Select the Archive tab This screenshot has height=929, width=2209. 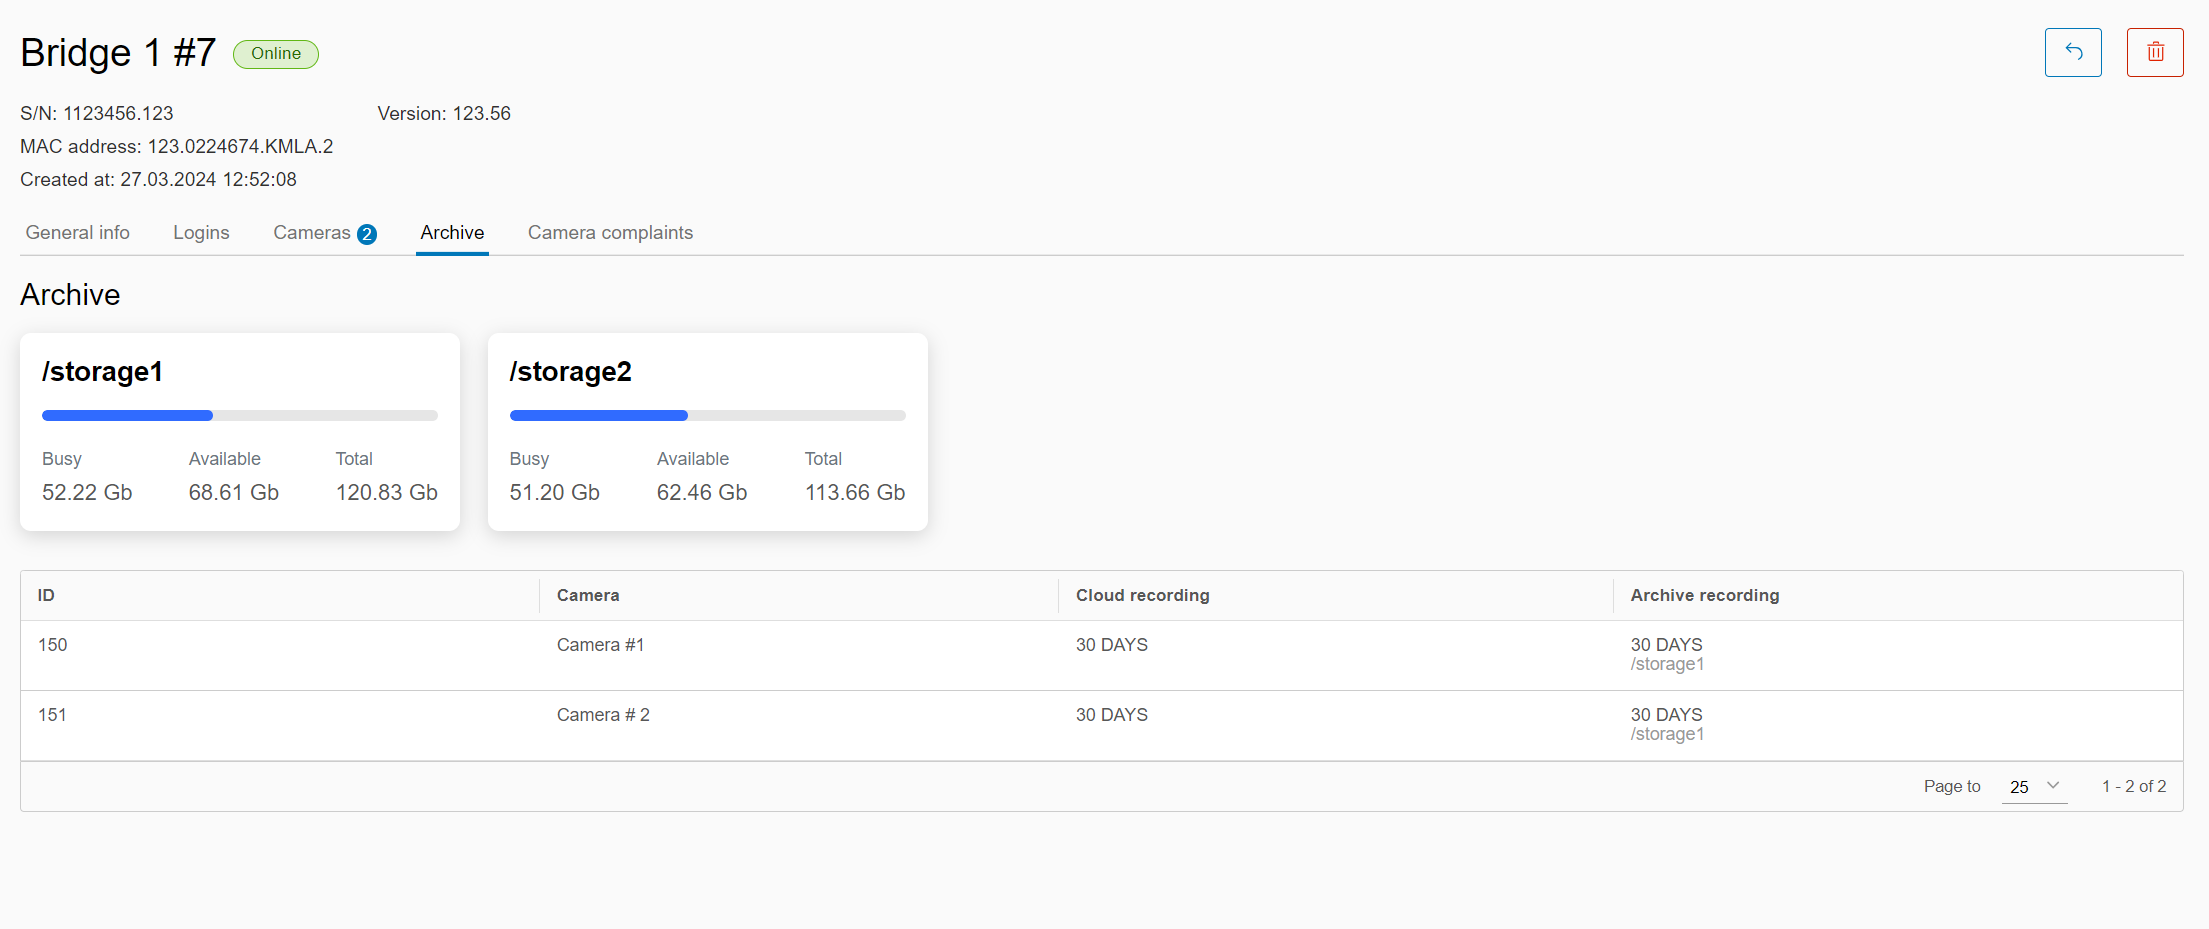452,233
